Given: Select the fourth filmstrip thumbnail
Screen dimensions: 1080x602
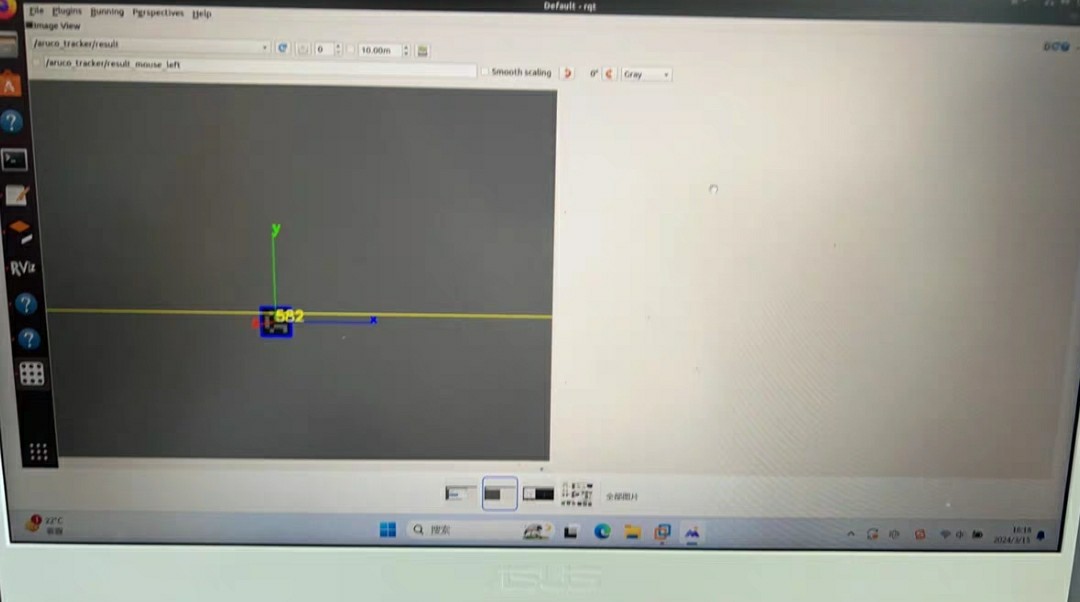Looking at the screenshot, I should [577, 494].
